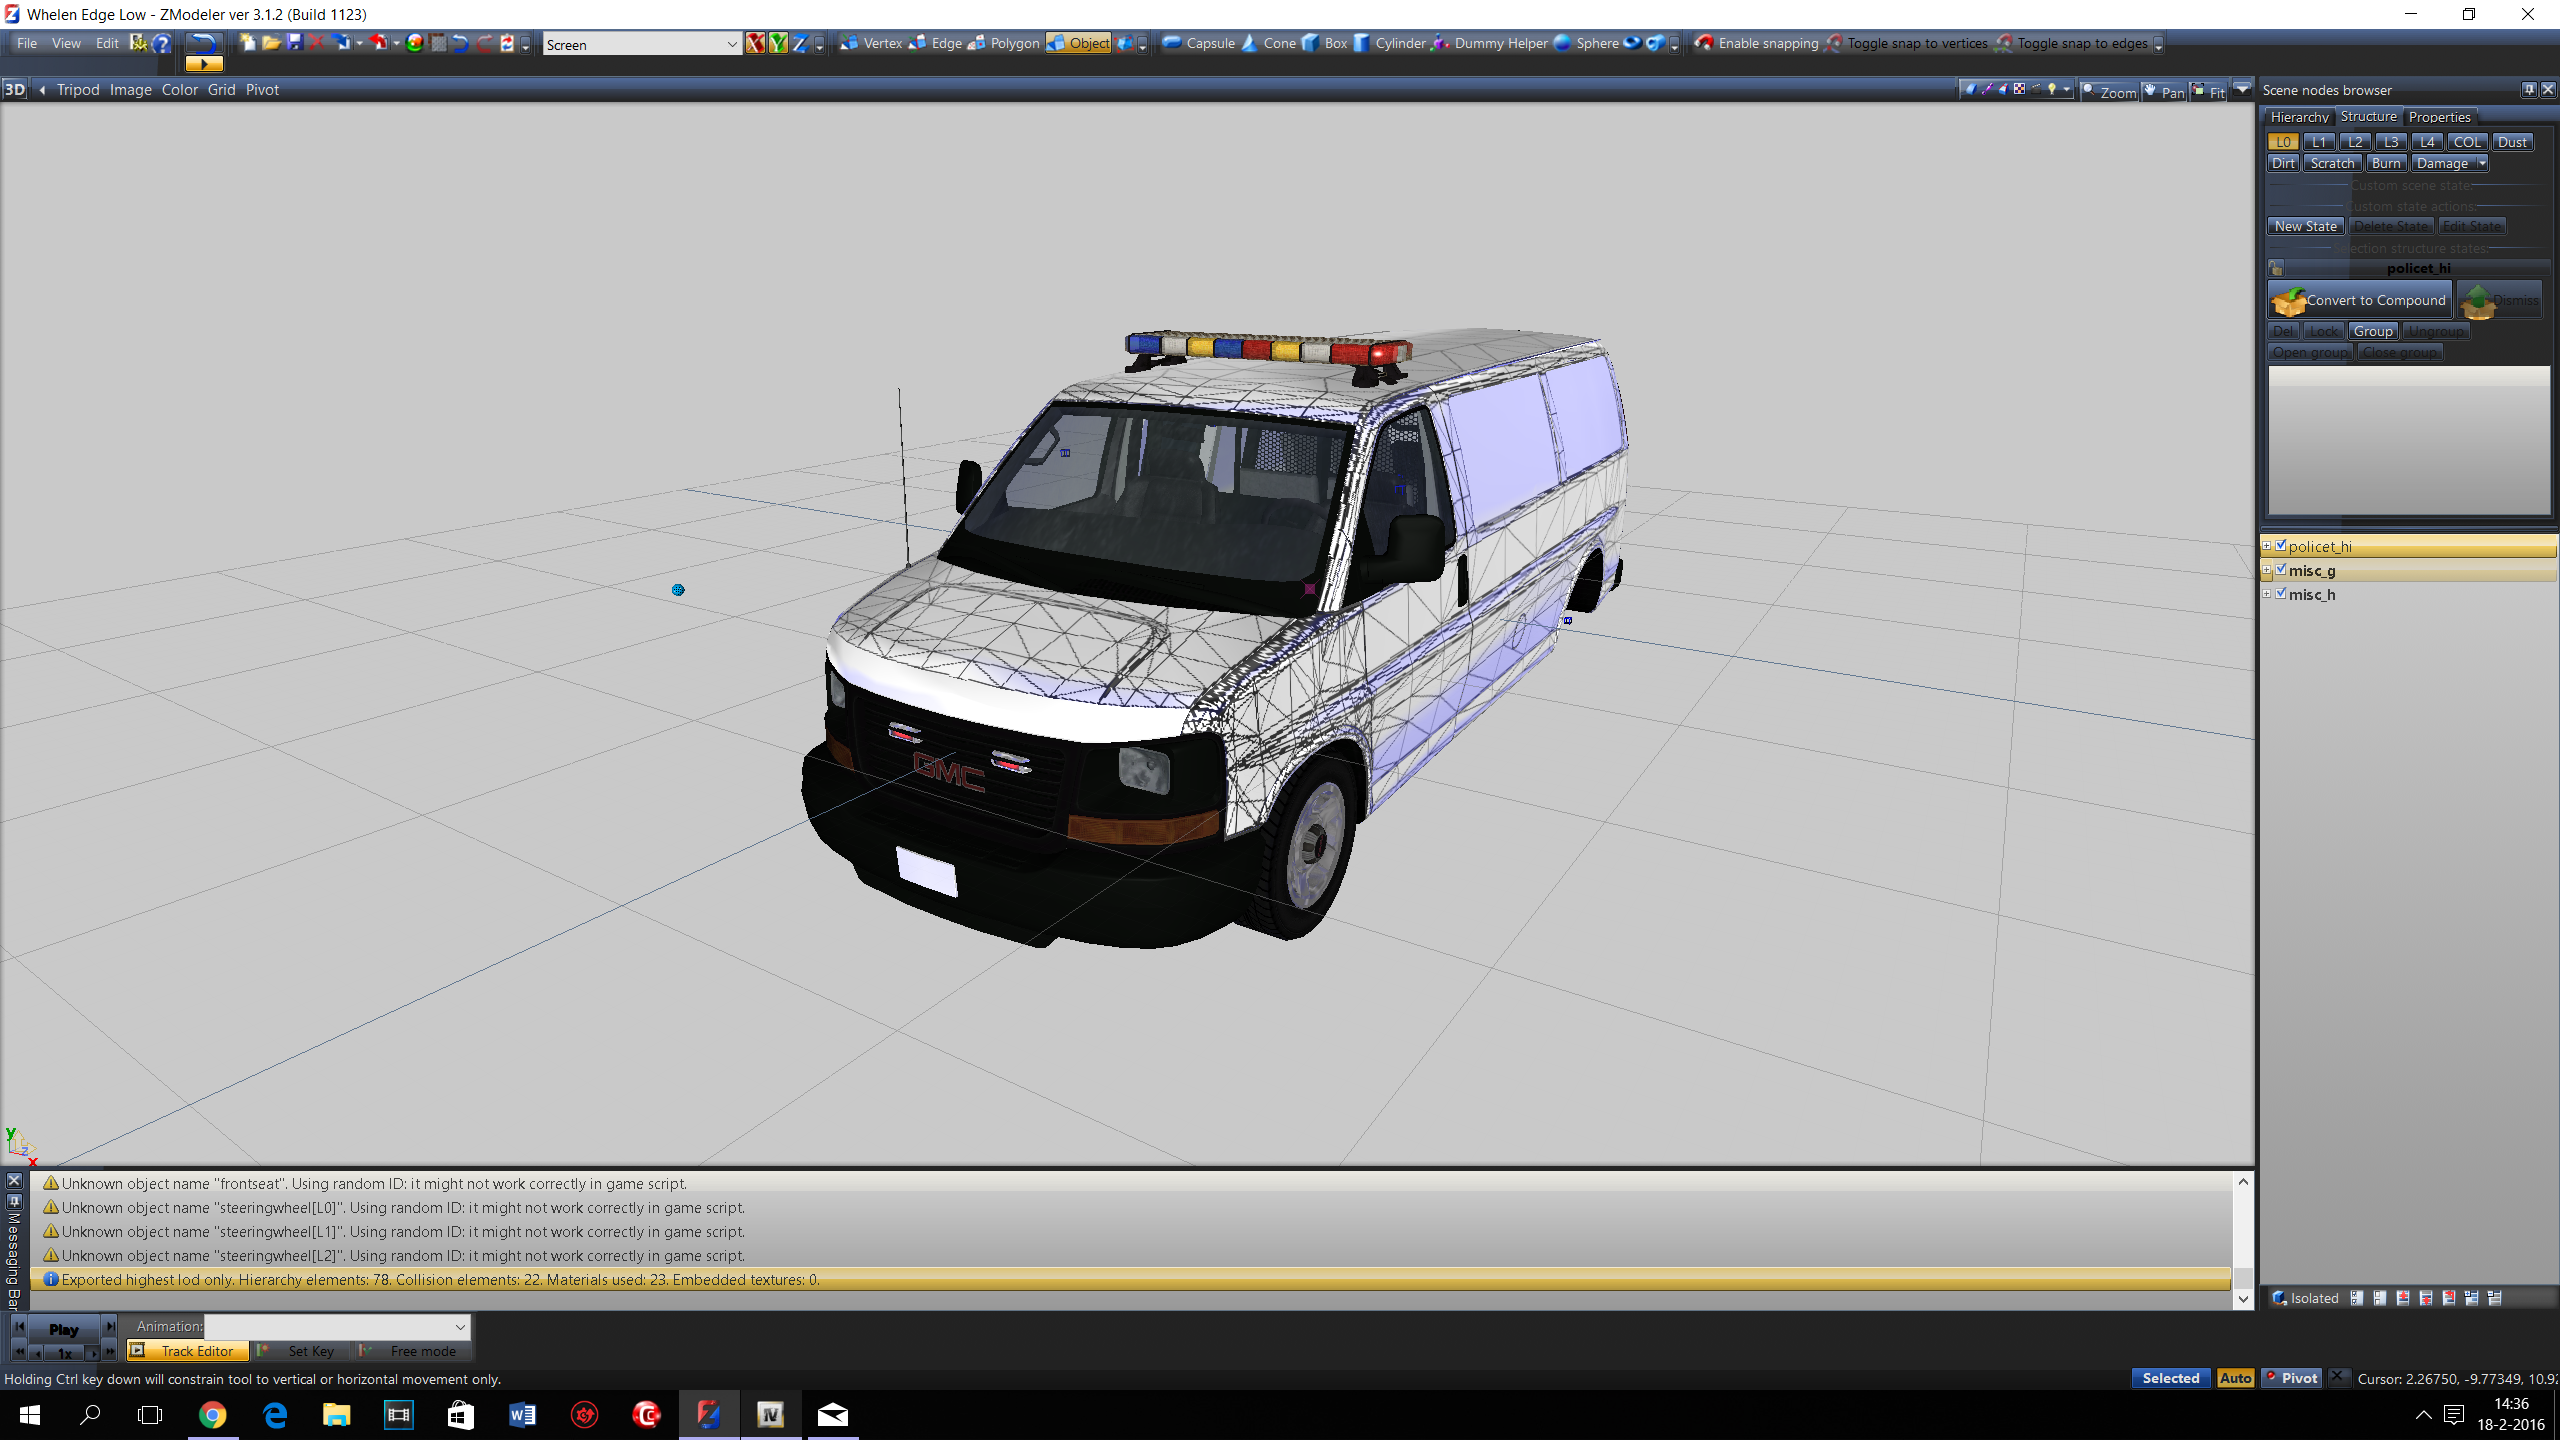The width and height of the screenshot is (2560, 1440).
Task: Click Convert to Compound button
Action: [x=2360, y=300]
